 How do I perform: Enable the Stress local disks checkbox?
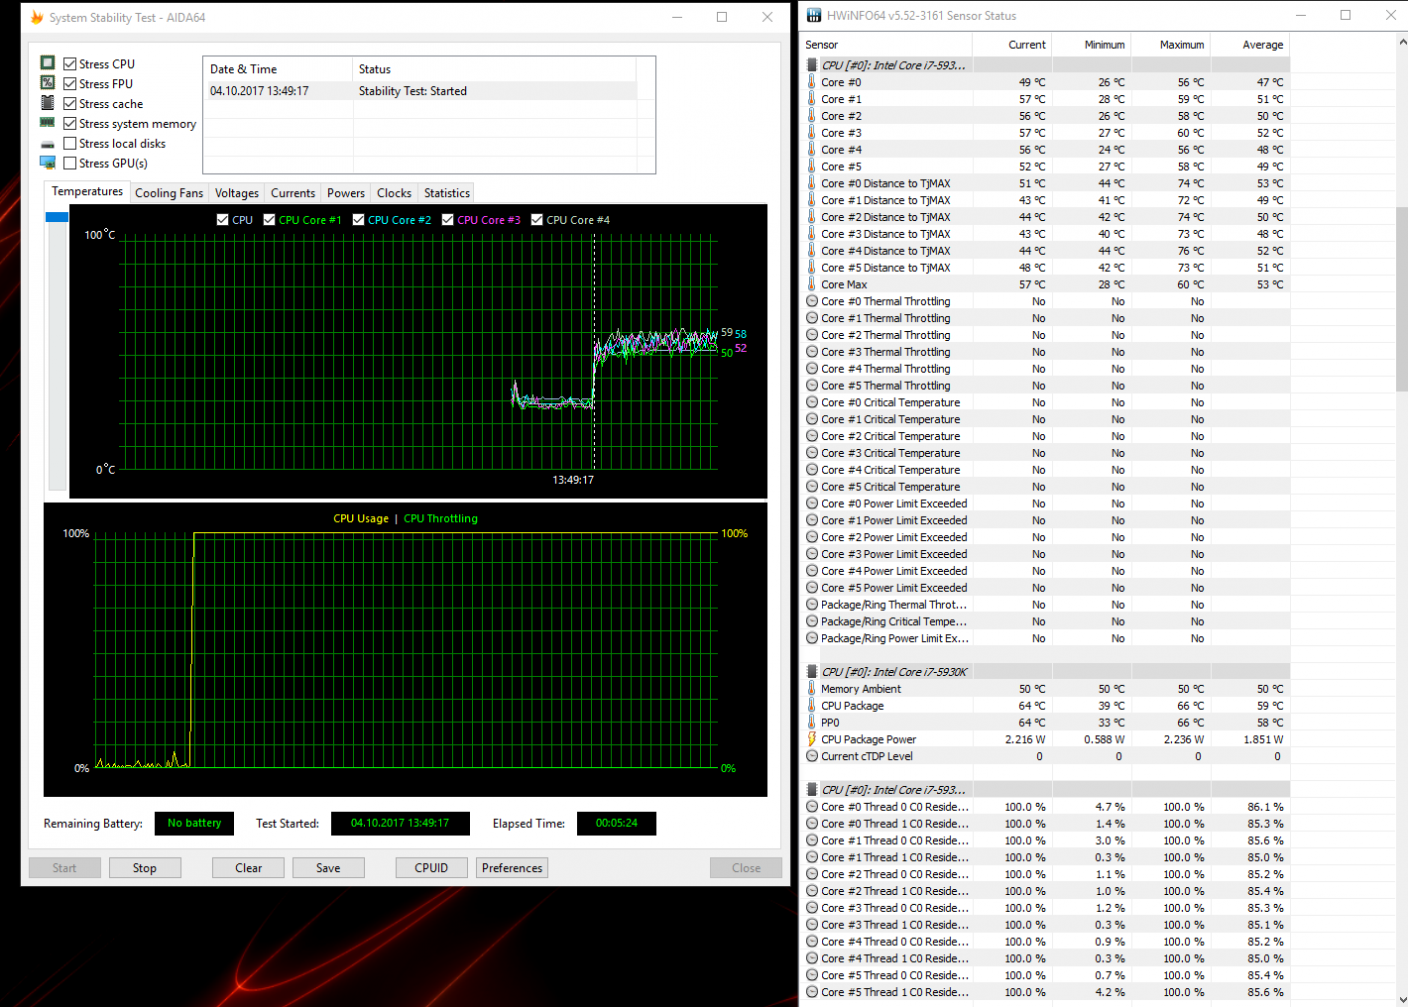(70, 144)
